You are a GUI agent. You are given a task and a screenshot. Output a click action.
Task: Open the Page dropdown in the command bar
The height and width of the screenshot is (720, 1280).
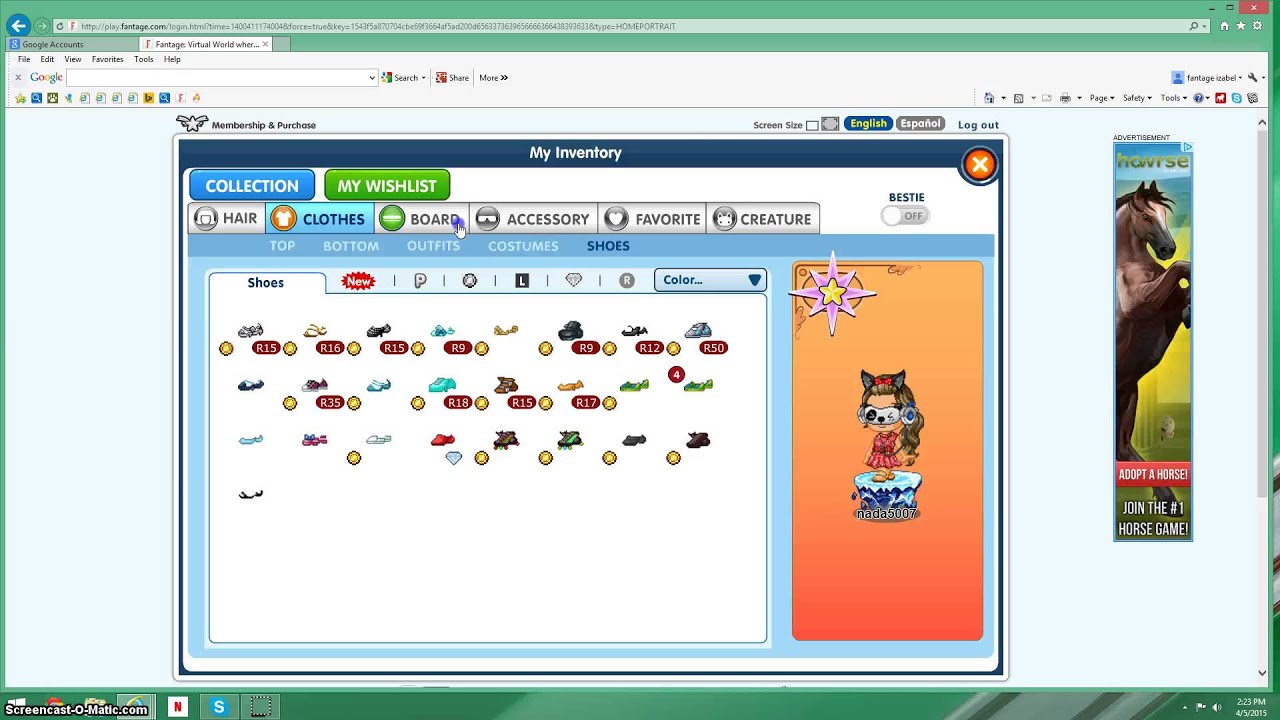pyautogui.click(x=1101, y=98)
